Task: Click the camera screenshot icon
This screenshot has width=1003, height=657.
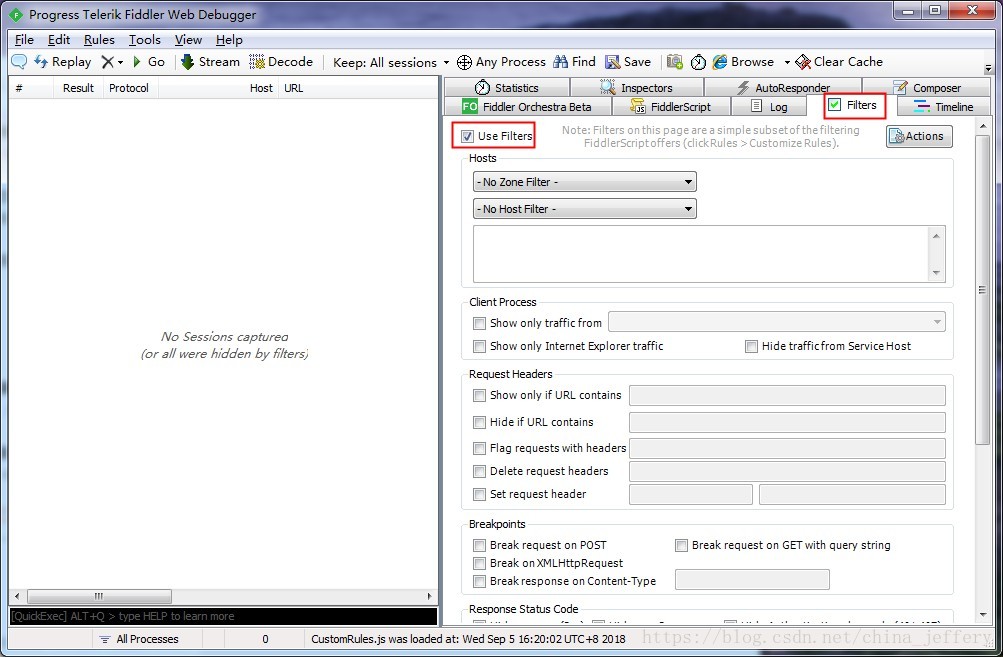Action: [674, 62]
